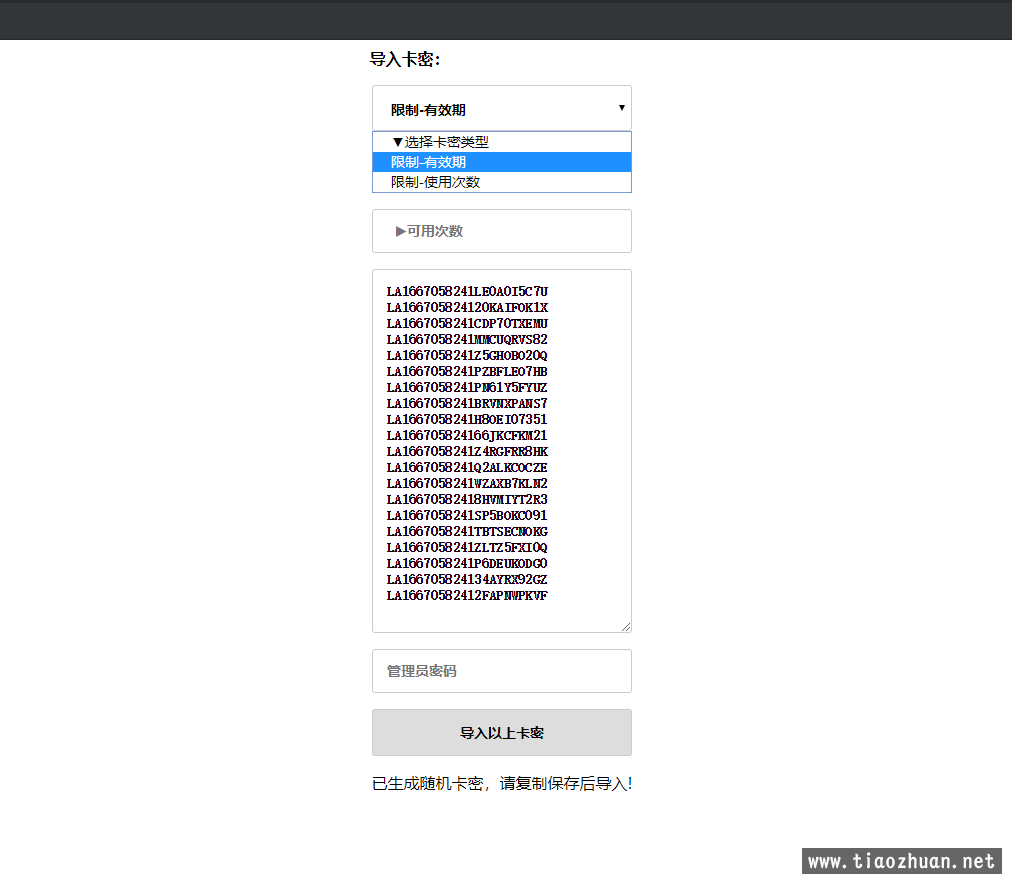The height and width of the screenshot is (879, 1012).
Task: Focus the 管理员密码 password field
Action: point(501,671)
